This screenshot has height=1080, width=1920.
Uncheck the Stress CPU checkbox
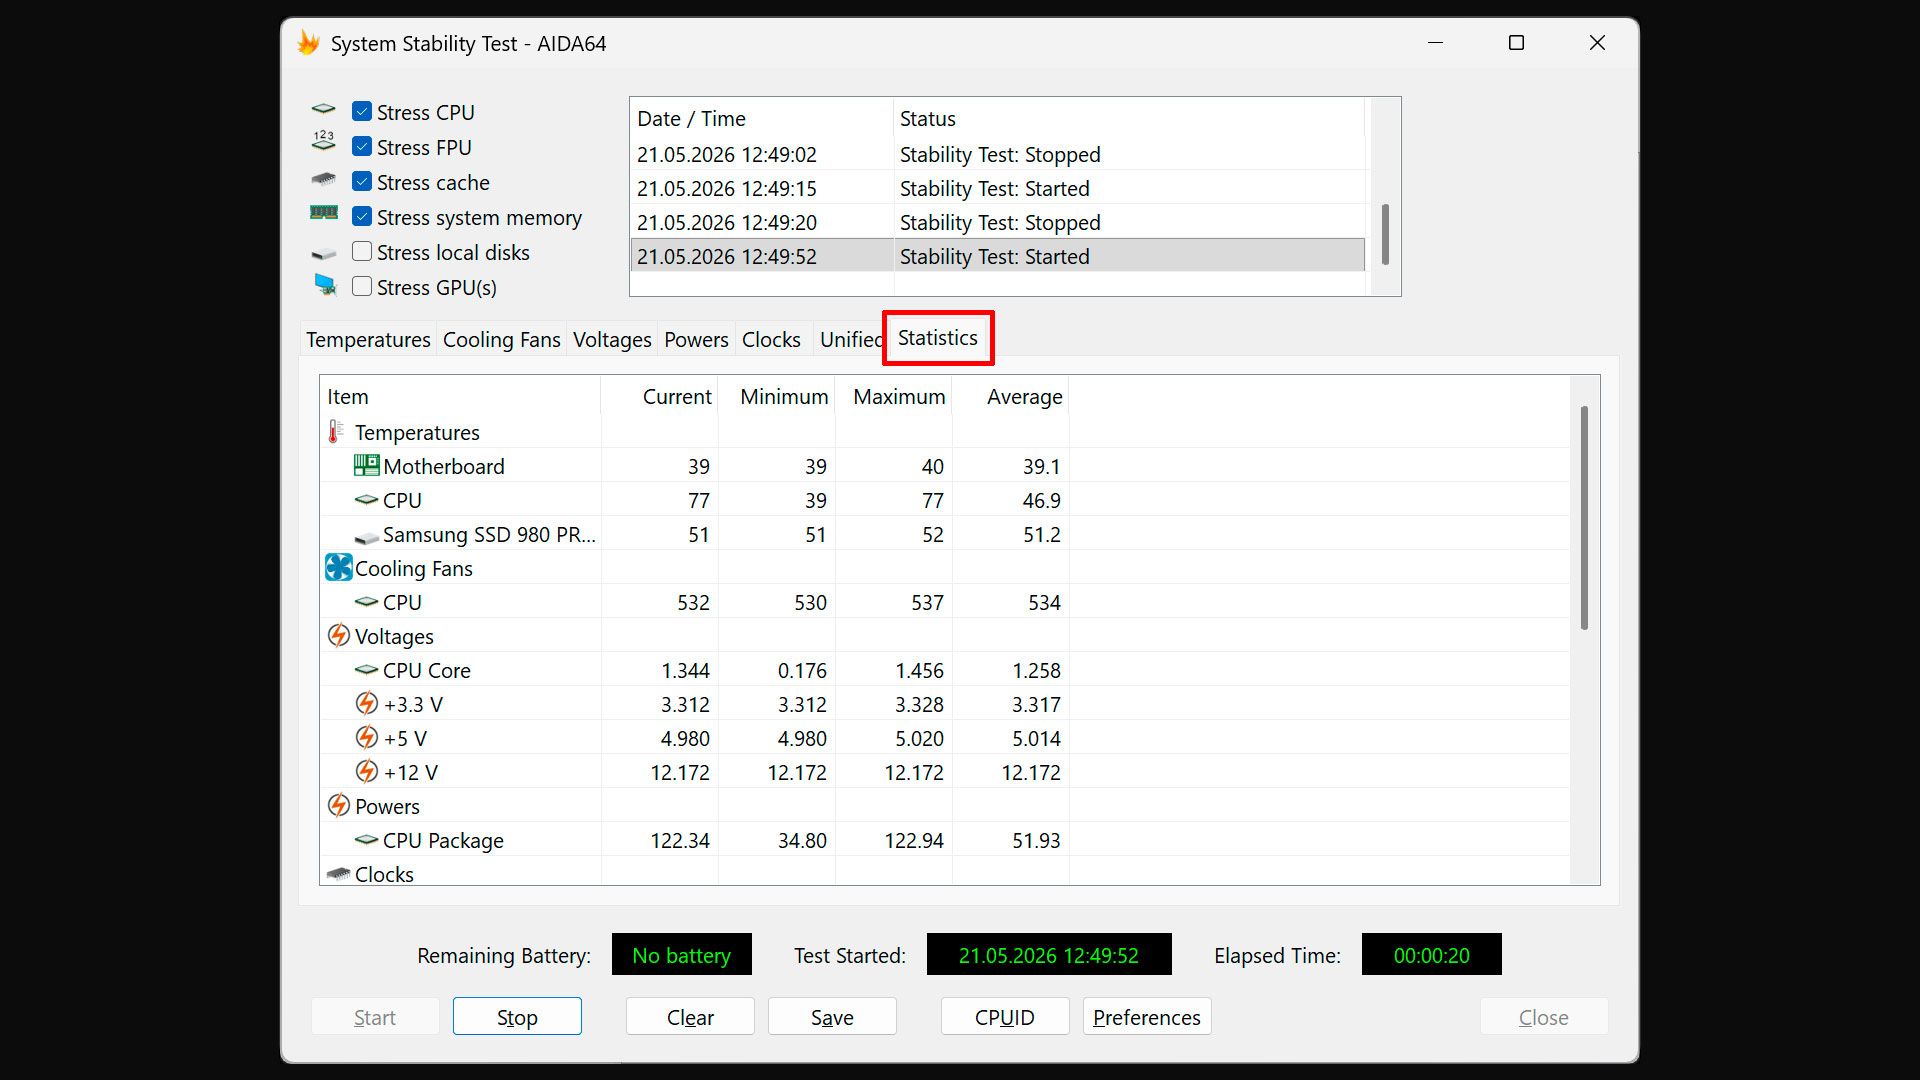click(362, 111)
